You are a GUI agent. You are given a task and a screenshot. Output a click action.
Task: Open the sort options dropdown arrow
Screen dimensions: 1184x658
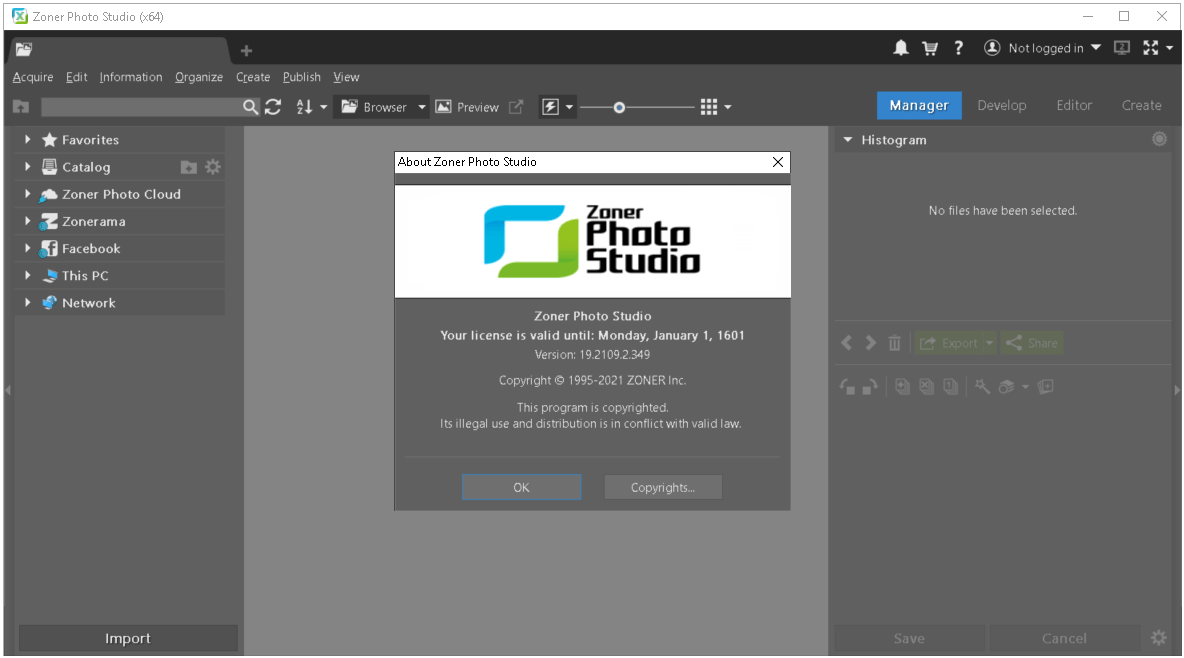[323, 107]
